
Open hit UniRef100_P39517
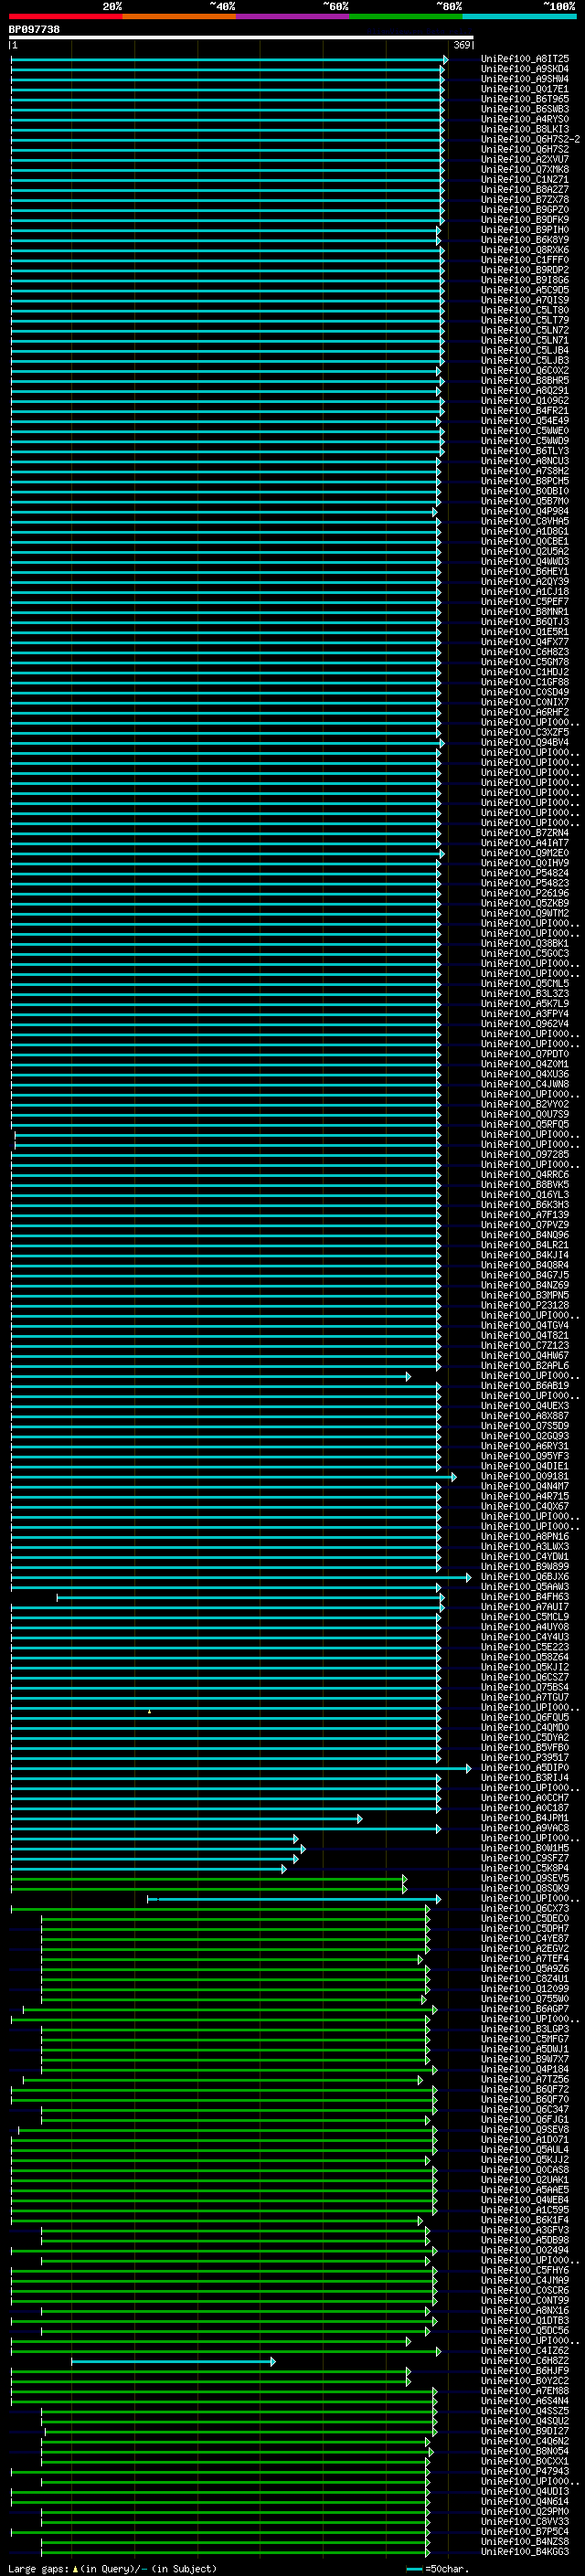tap(525, 1757)
